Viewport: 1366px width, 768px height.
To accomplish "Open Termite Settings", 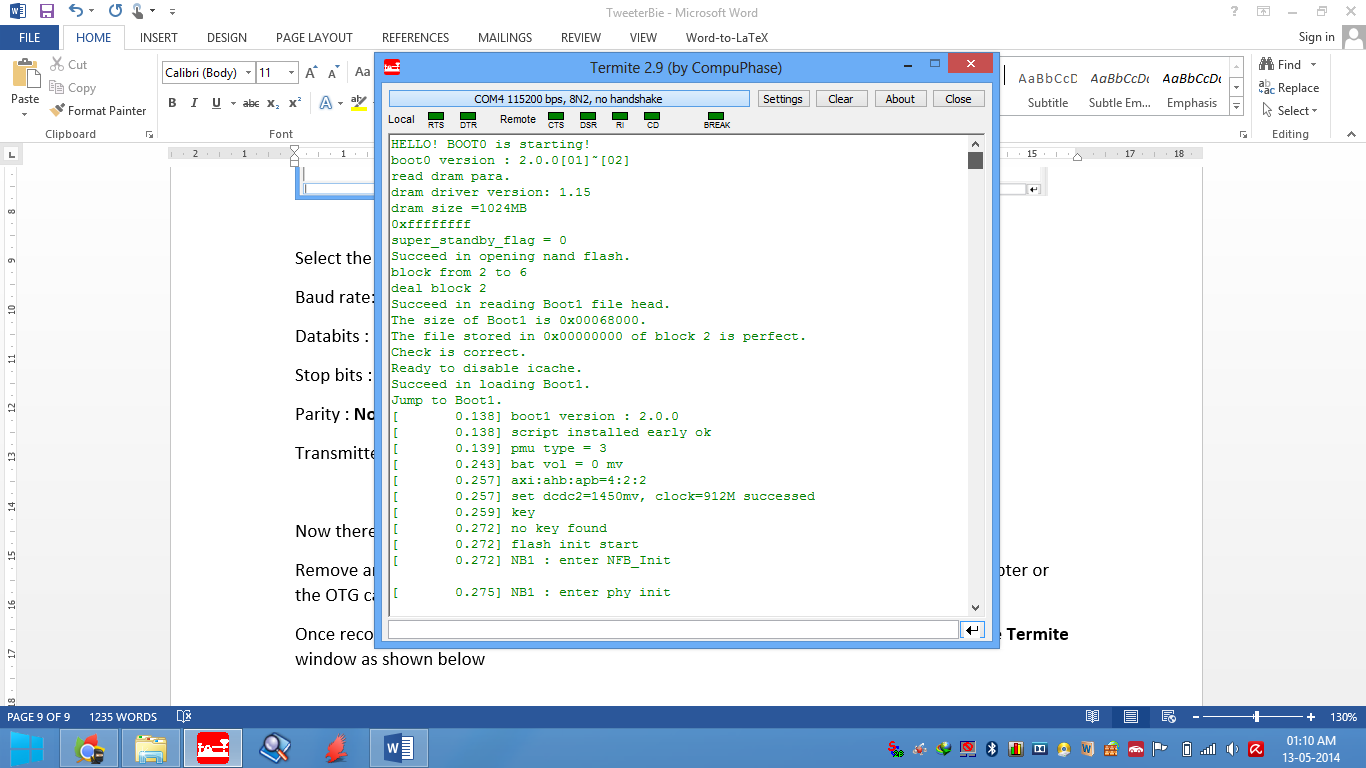I will (x=782, y=99).
